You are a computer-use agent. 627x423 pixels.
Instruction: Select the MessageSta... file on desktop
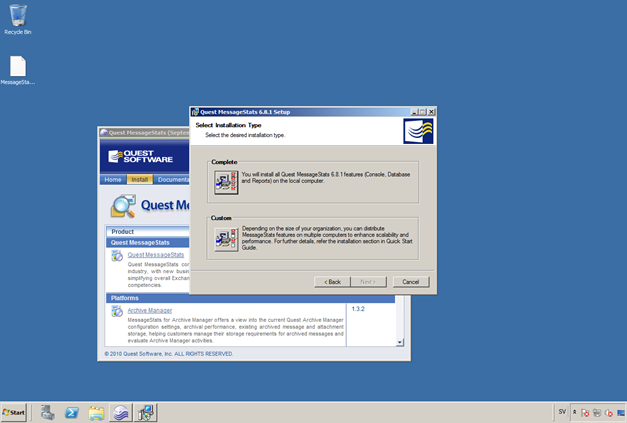pos(18,70)
